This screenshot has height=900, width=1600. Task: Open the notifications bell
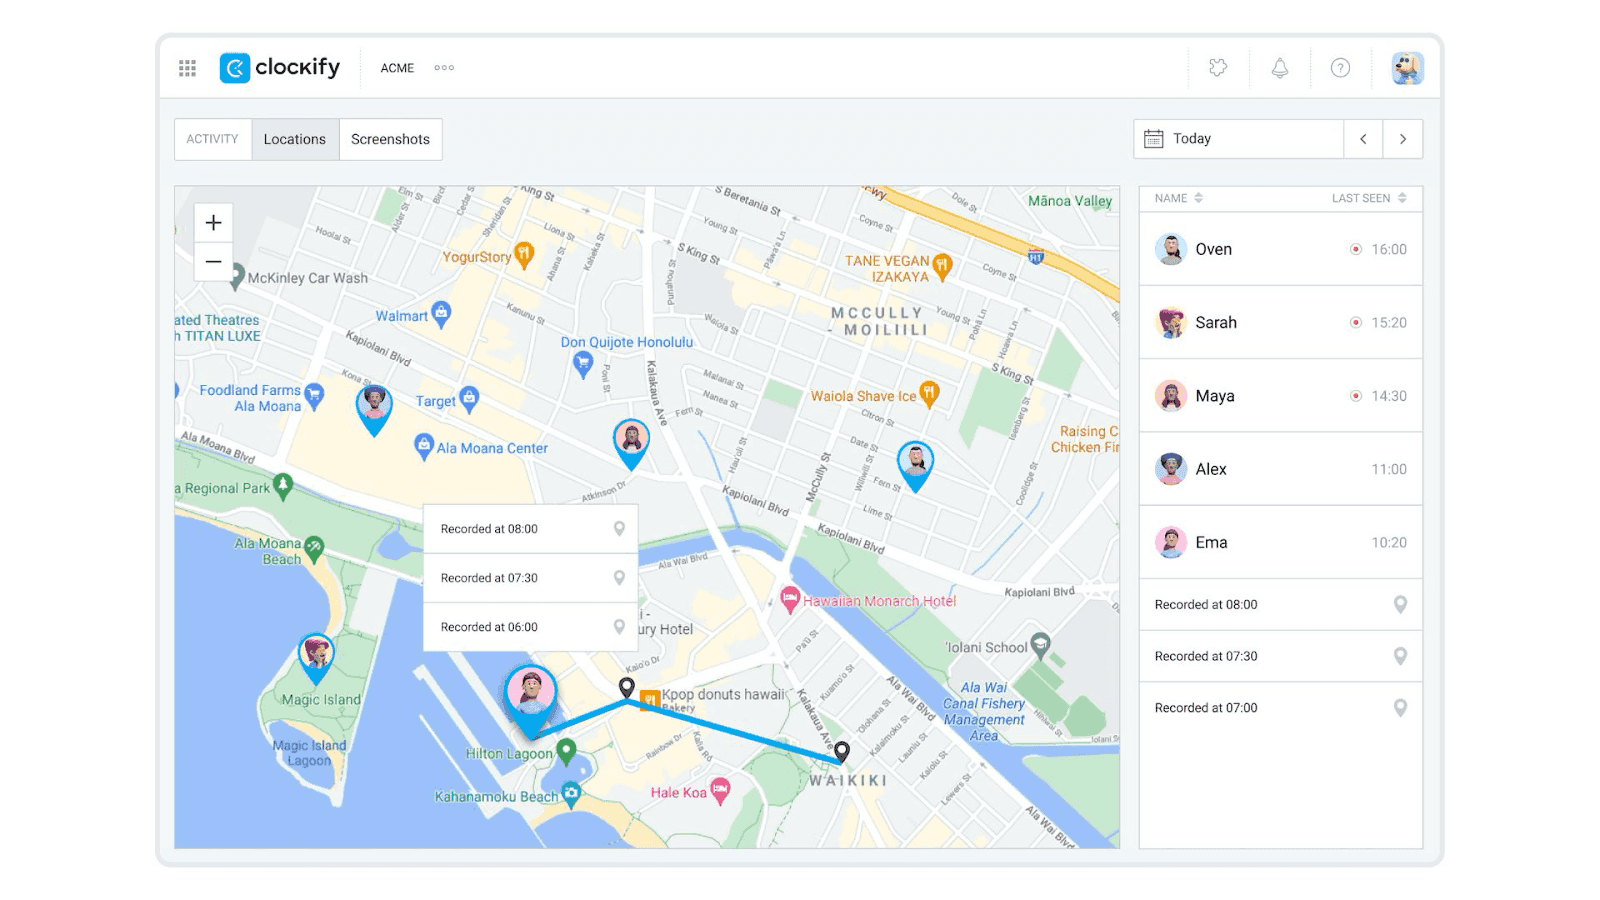point(1278,68)
